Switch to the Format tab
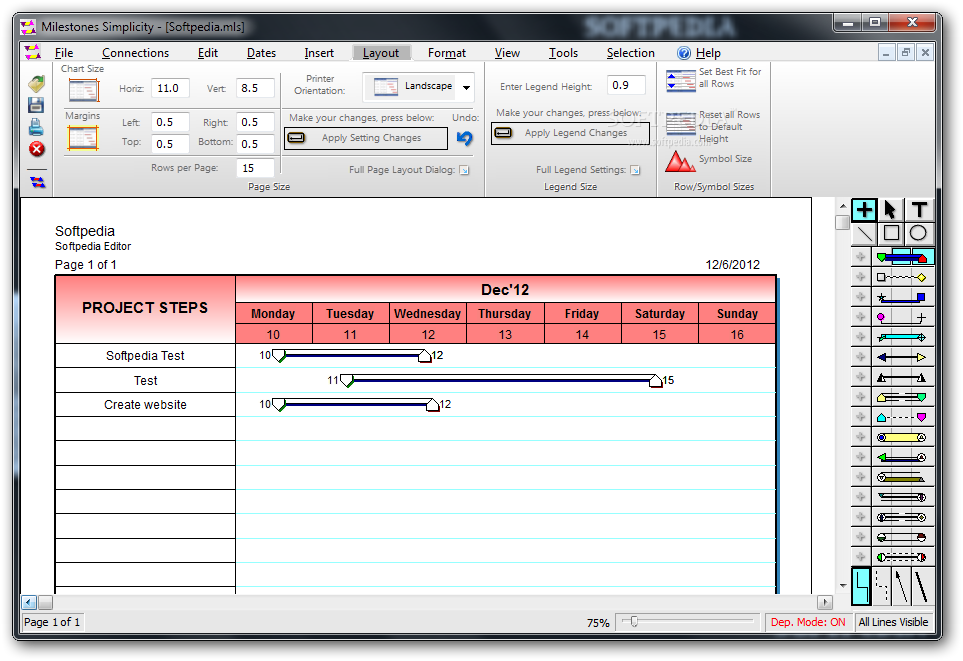 point(446,53)
